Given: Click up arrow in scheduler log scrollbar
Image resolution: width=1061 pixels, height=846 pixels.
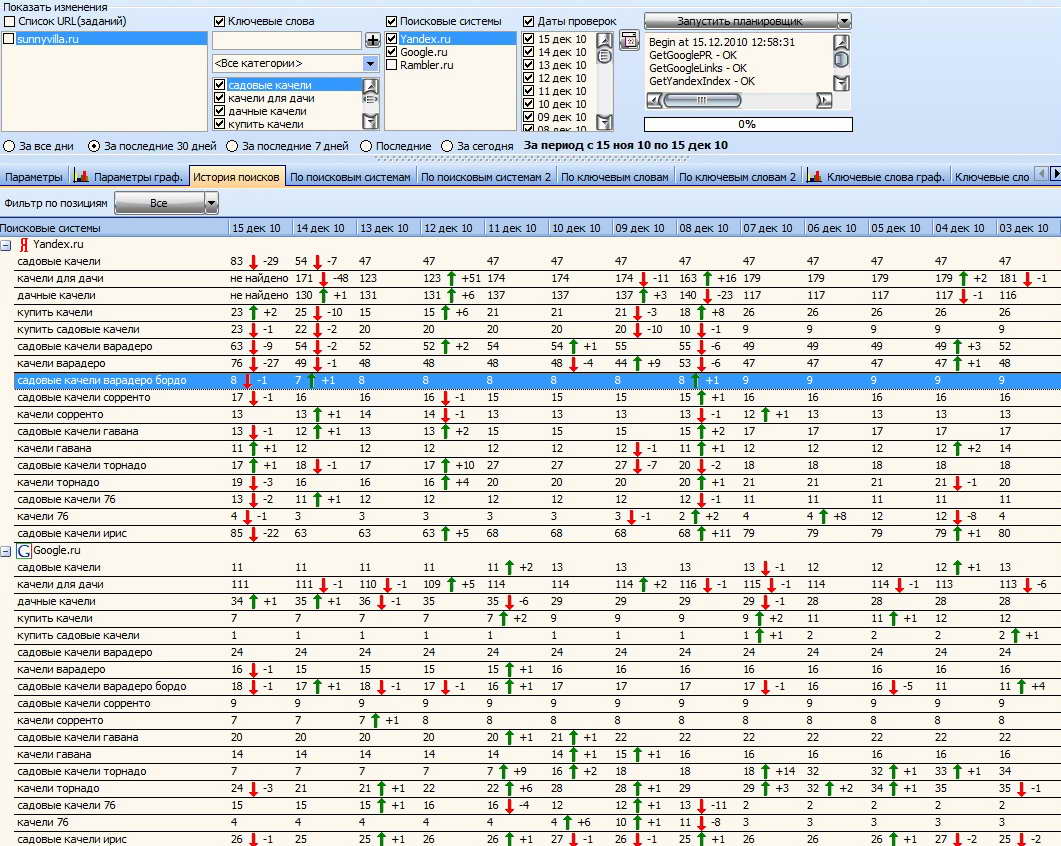Looking at the screenshot, I should 841,42.
